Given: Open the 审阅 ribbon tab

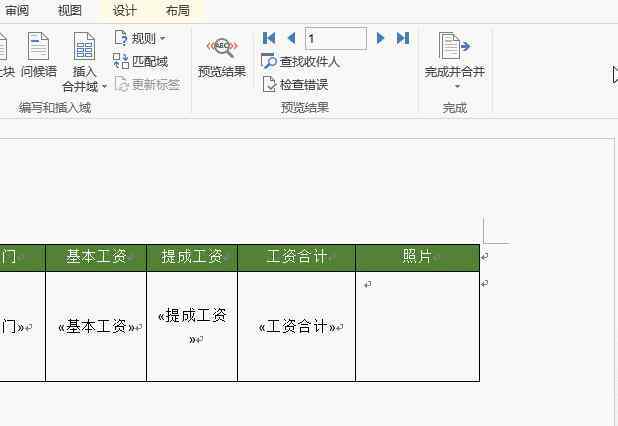Looking at the screenshot, I should click(x=17, y=10).
